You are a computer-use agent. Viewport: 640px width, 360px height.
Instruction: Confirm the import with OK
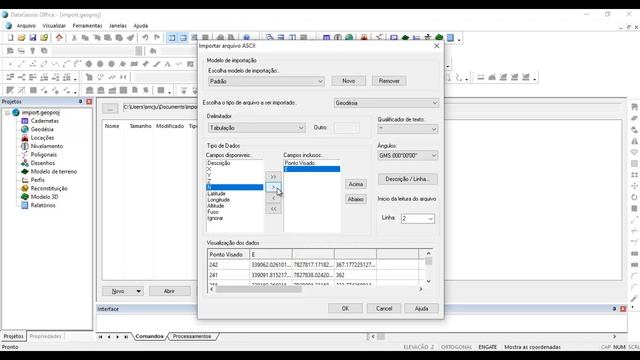(345, 309)
